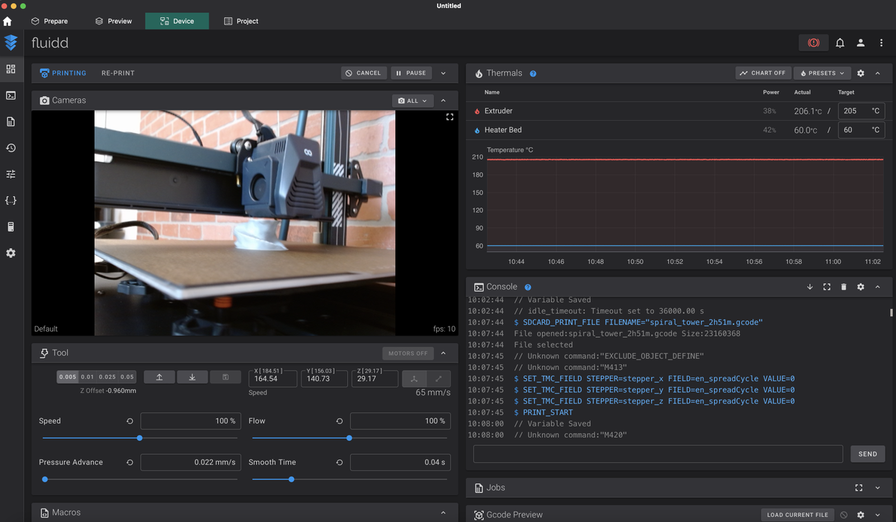This screenshot has width=896, height=522.
Task: Open the camera ALL selector dropdown
Action: [x=412, y=101]
